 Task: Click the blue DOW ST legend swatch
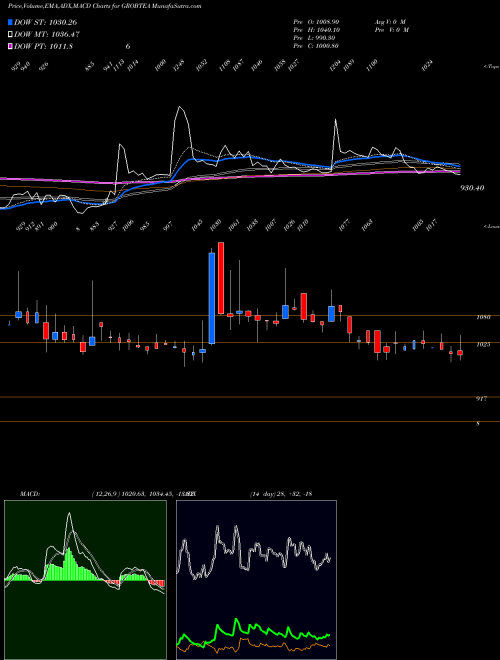(x=10, y=22)
